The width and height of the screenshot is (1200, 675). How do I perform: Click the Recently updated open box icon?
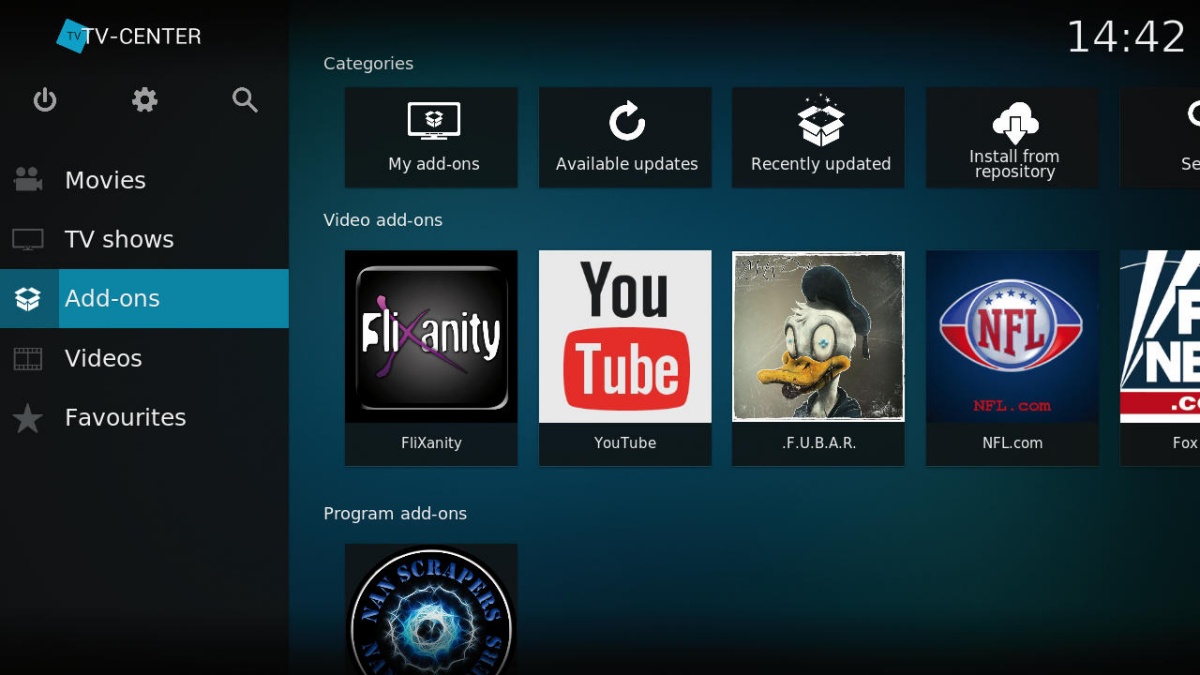tap(821, 120)
